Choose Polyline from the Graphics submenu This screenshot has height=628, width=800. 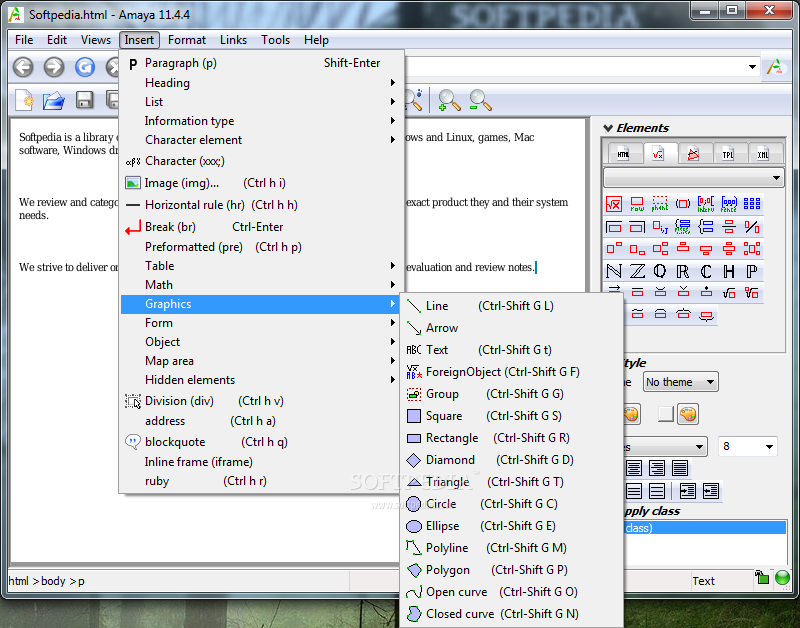[x=511, y=548]
